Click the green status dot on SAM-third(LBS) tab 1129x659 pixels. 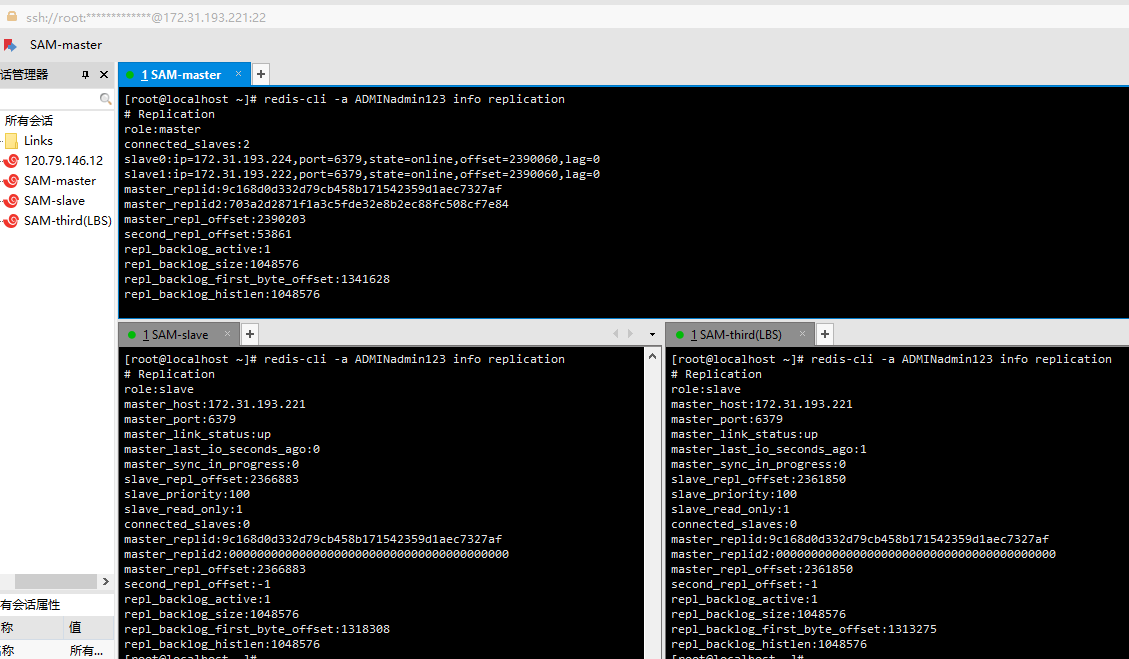tap(680, 335)
